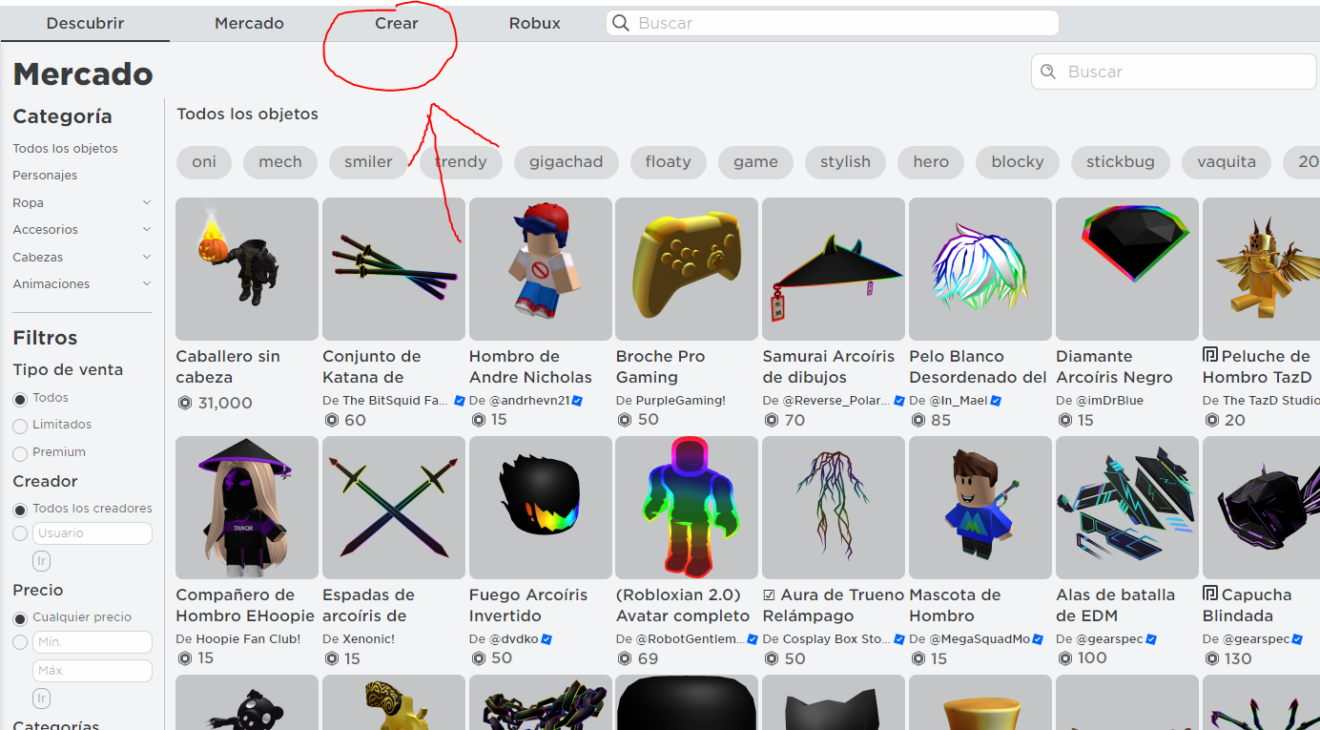The image size is (1320, 730).
Task: Select the stylish tag
Action: point(845,162)
